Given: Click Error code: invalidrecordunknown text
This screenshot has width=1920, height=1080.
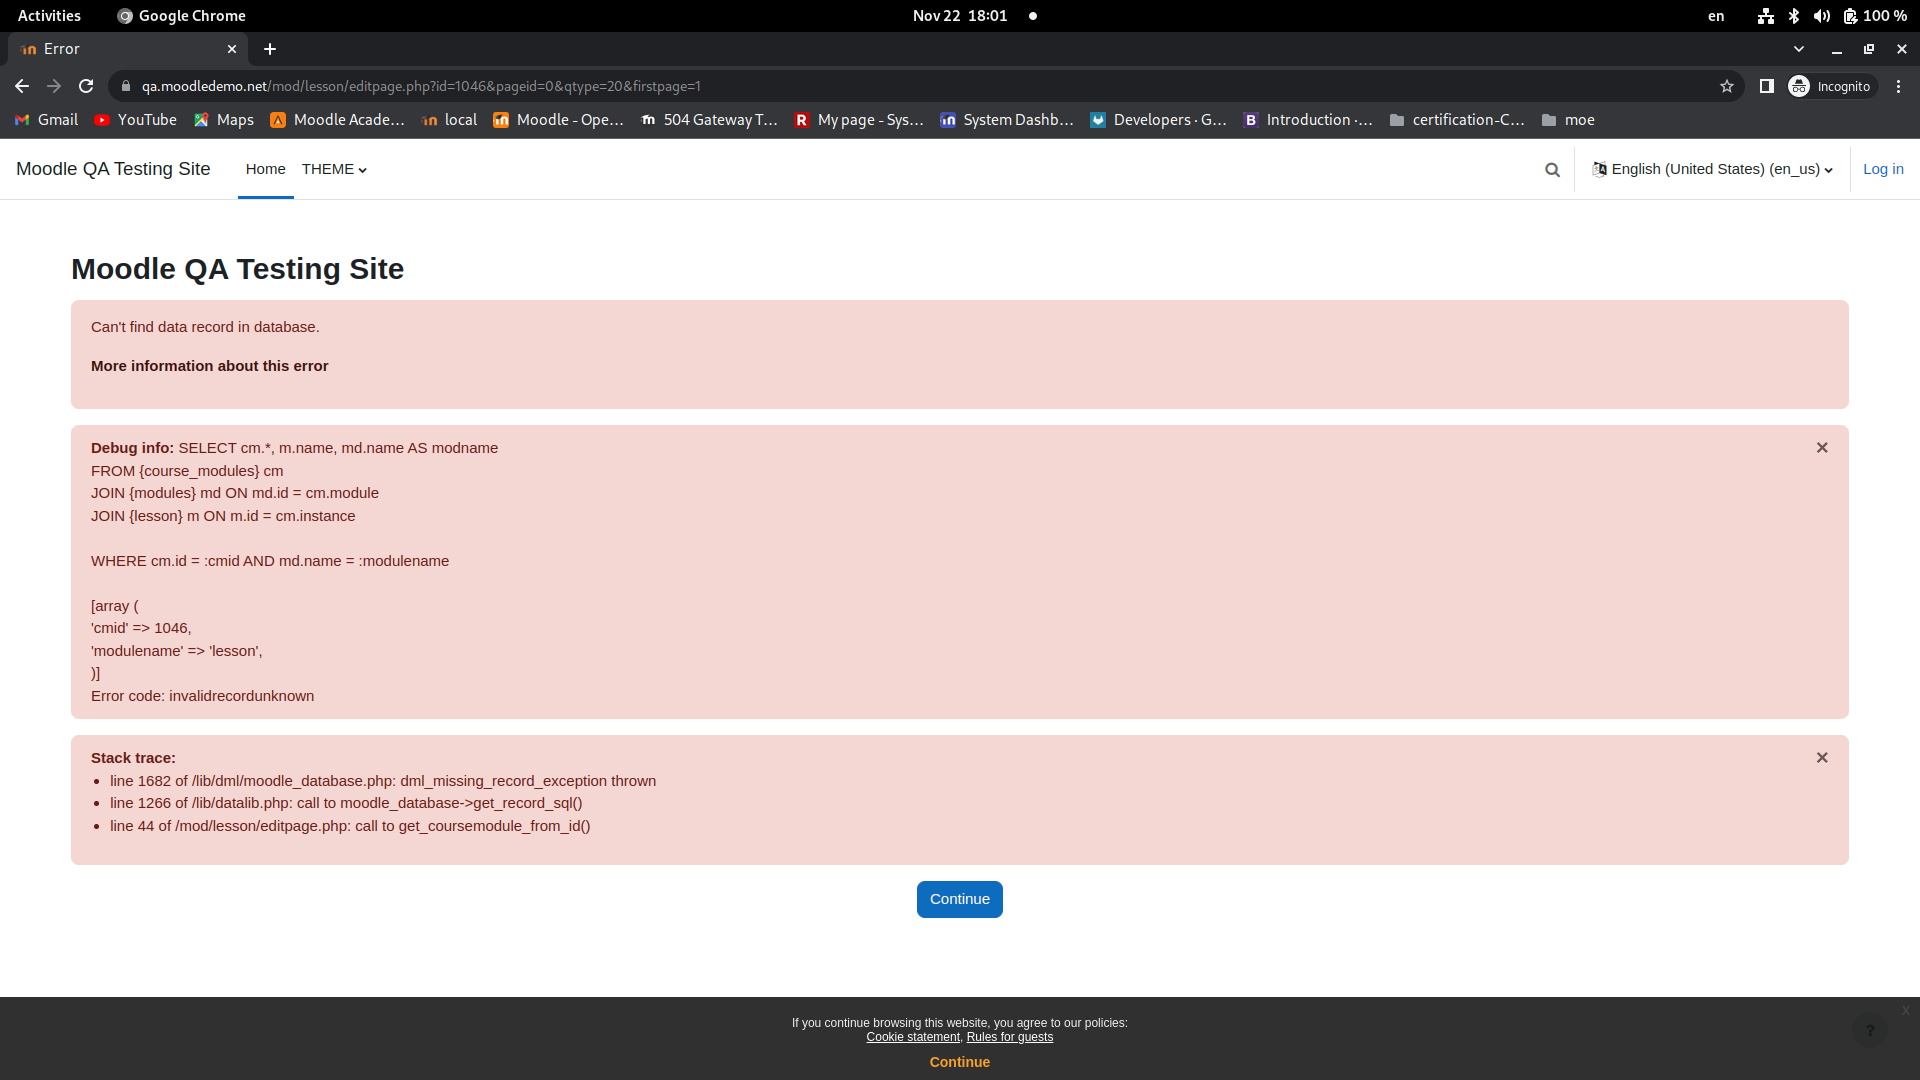Looking at the screenshot, I should [202, 696].
